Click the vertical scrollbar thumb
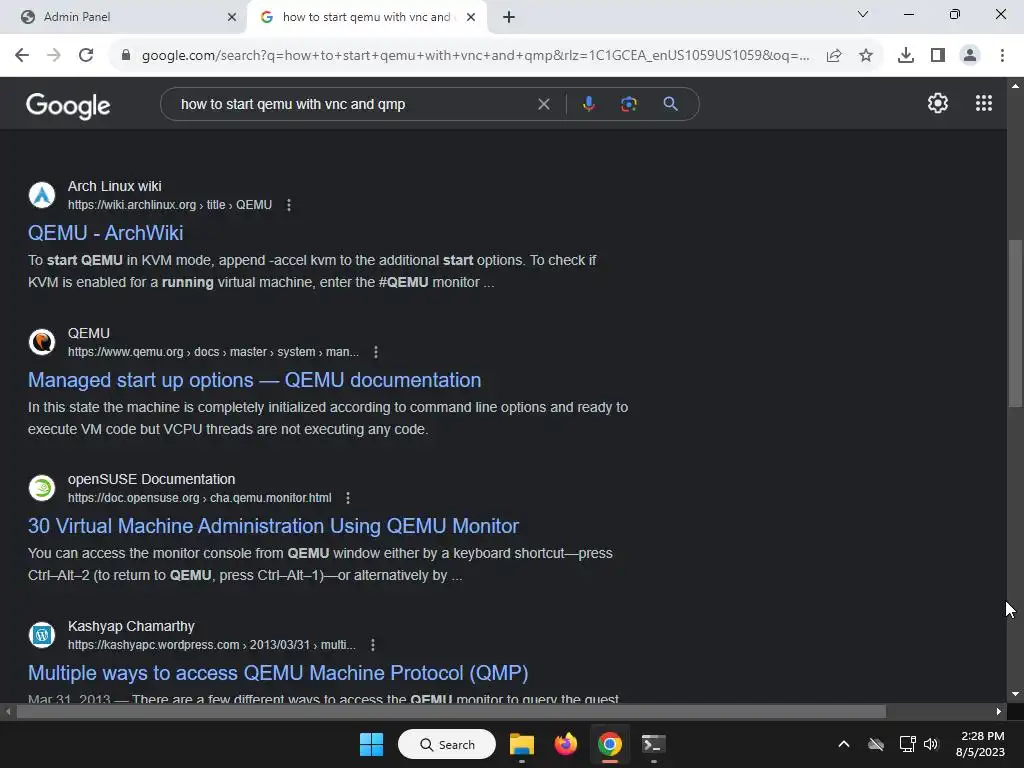The height and width of the screenshot is (768, 1024). point(1015,325)
